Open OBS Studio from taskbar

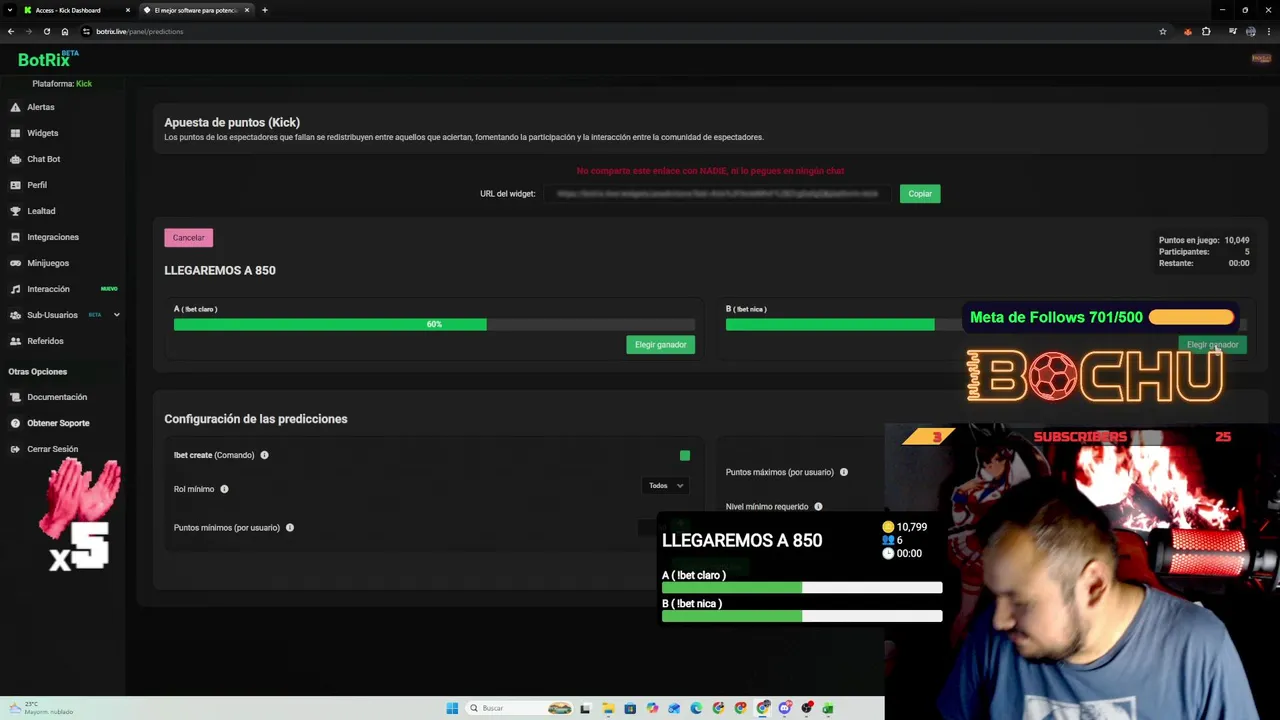[x=807, y=708]
